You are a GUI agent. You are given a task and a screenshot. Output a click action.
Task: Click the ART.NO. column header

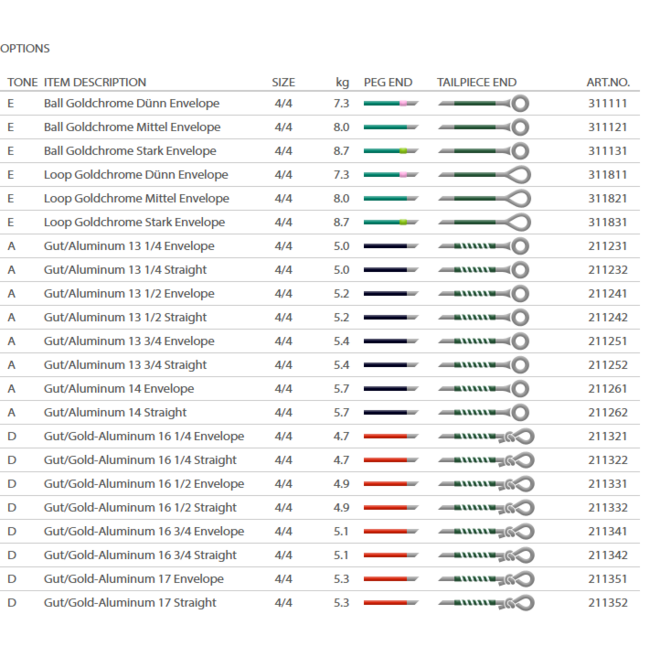coord(608,82)
